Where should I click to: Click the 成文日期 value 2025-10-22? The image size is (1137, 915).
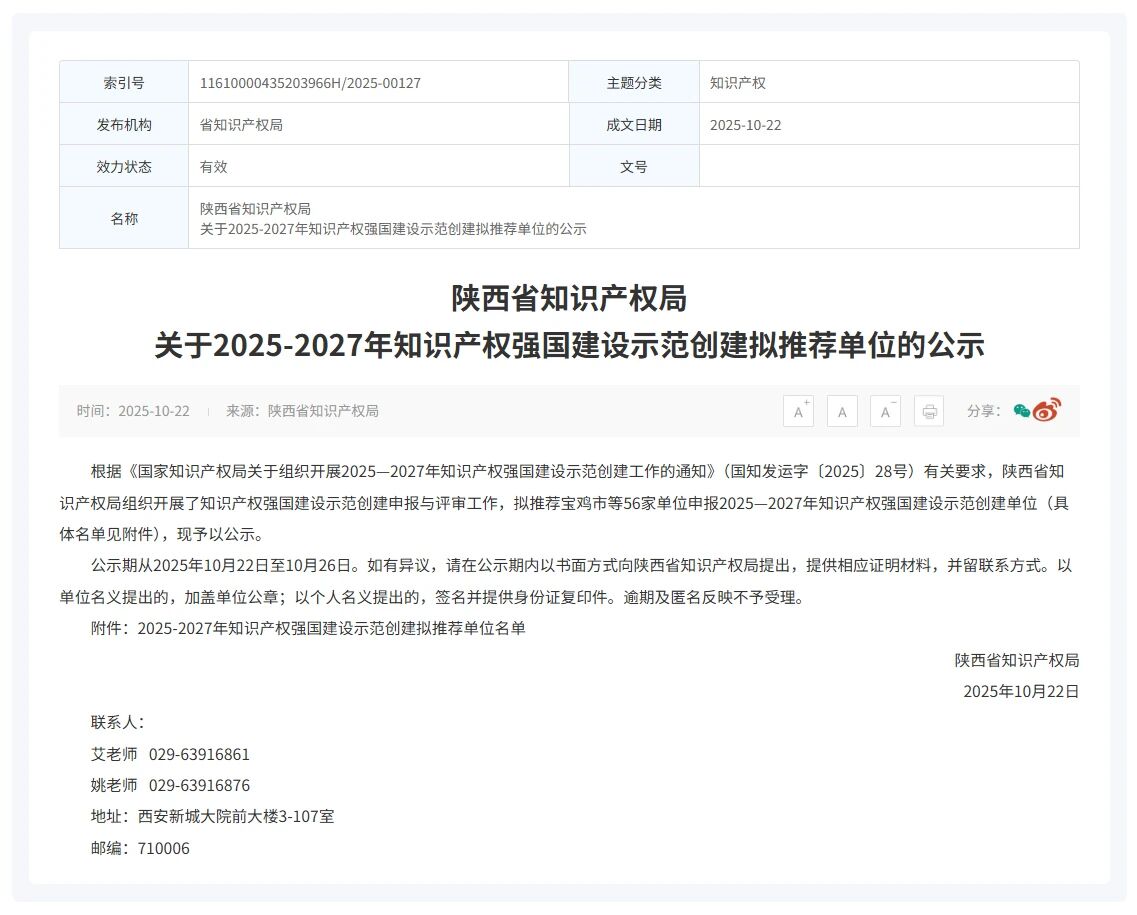(745, 125)
